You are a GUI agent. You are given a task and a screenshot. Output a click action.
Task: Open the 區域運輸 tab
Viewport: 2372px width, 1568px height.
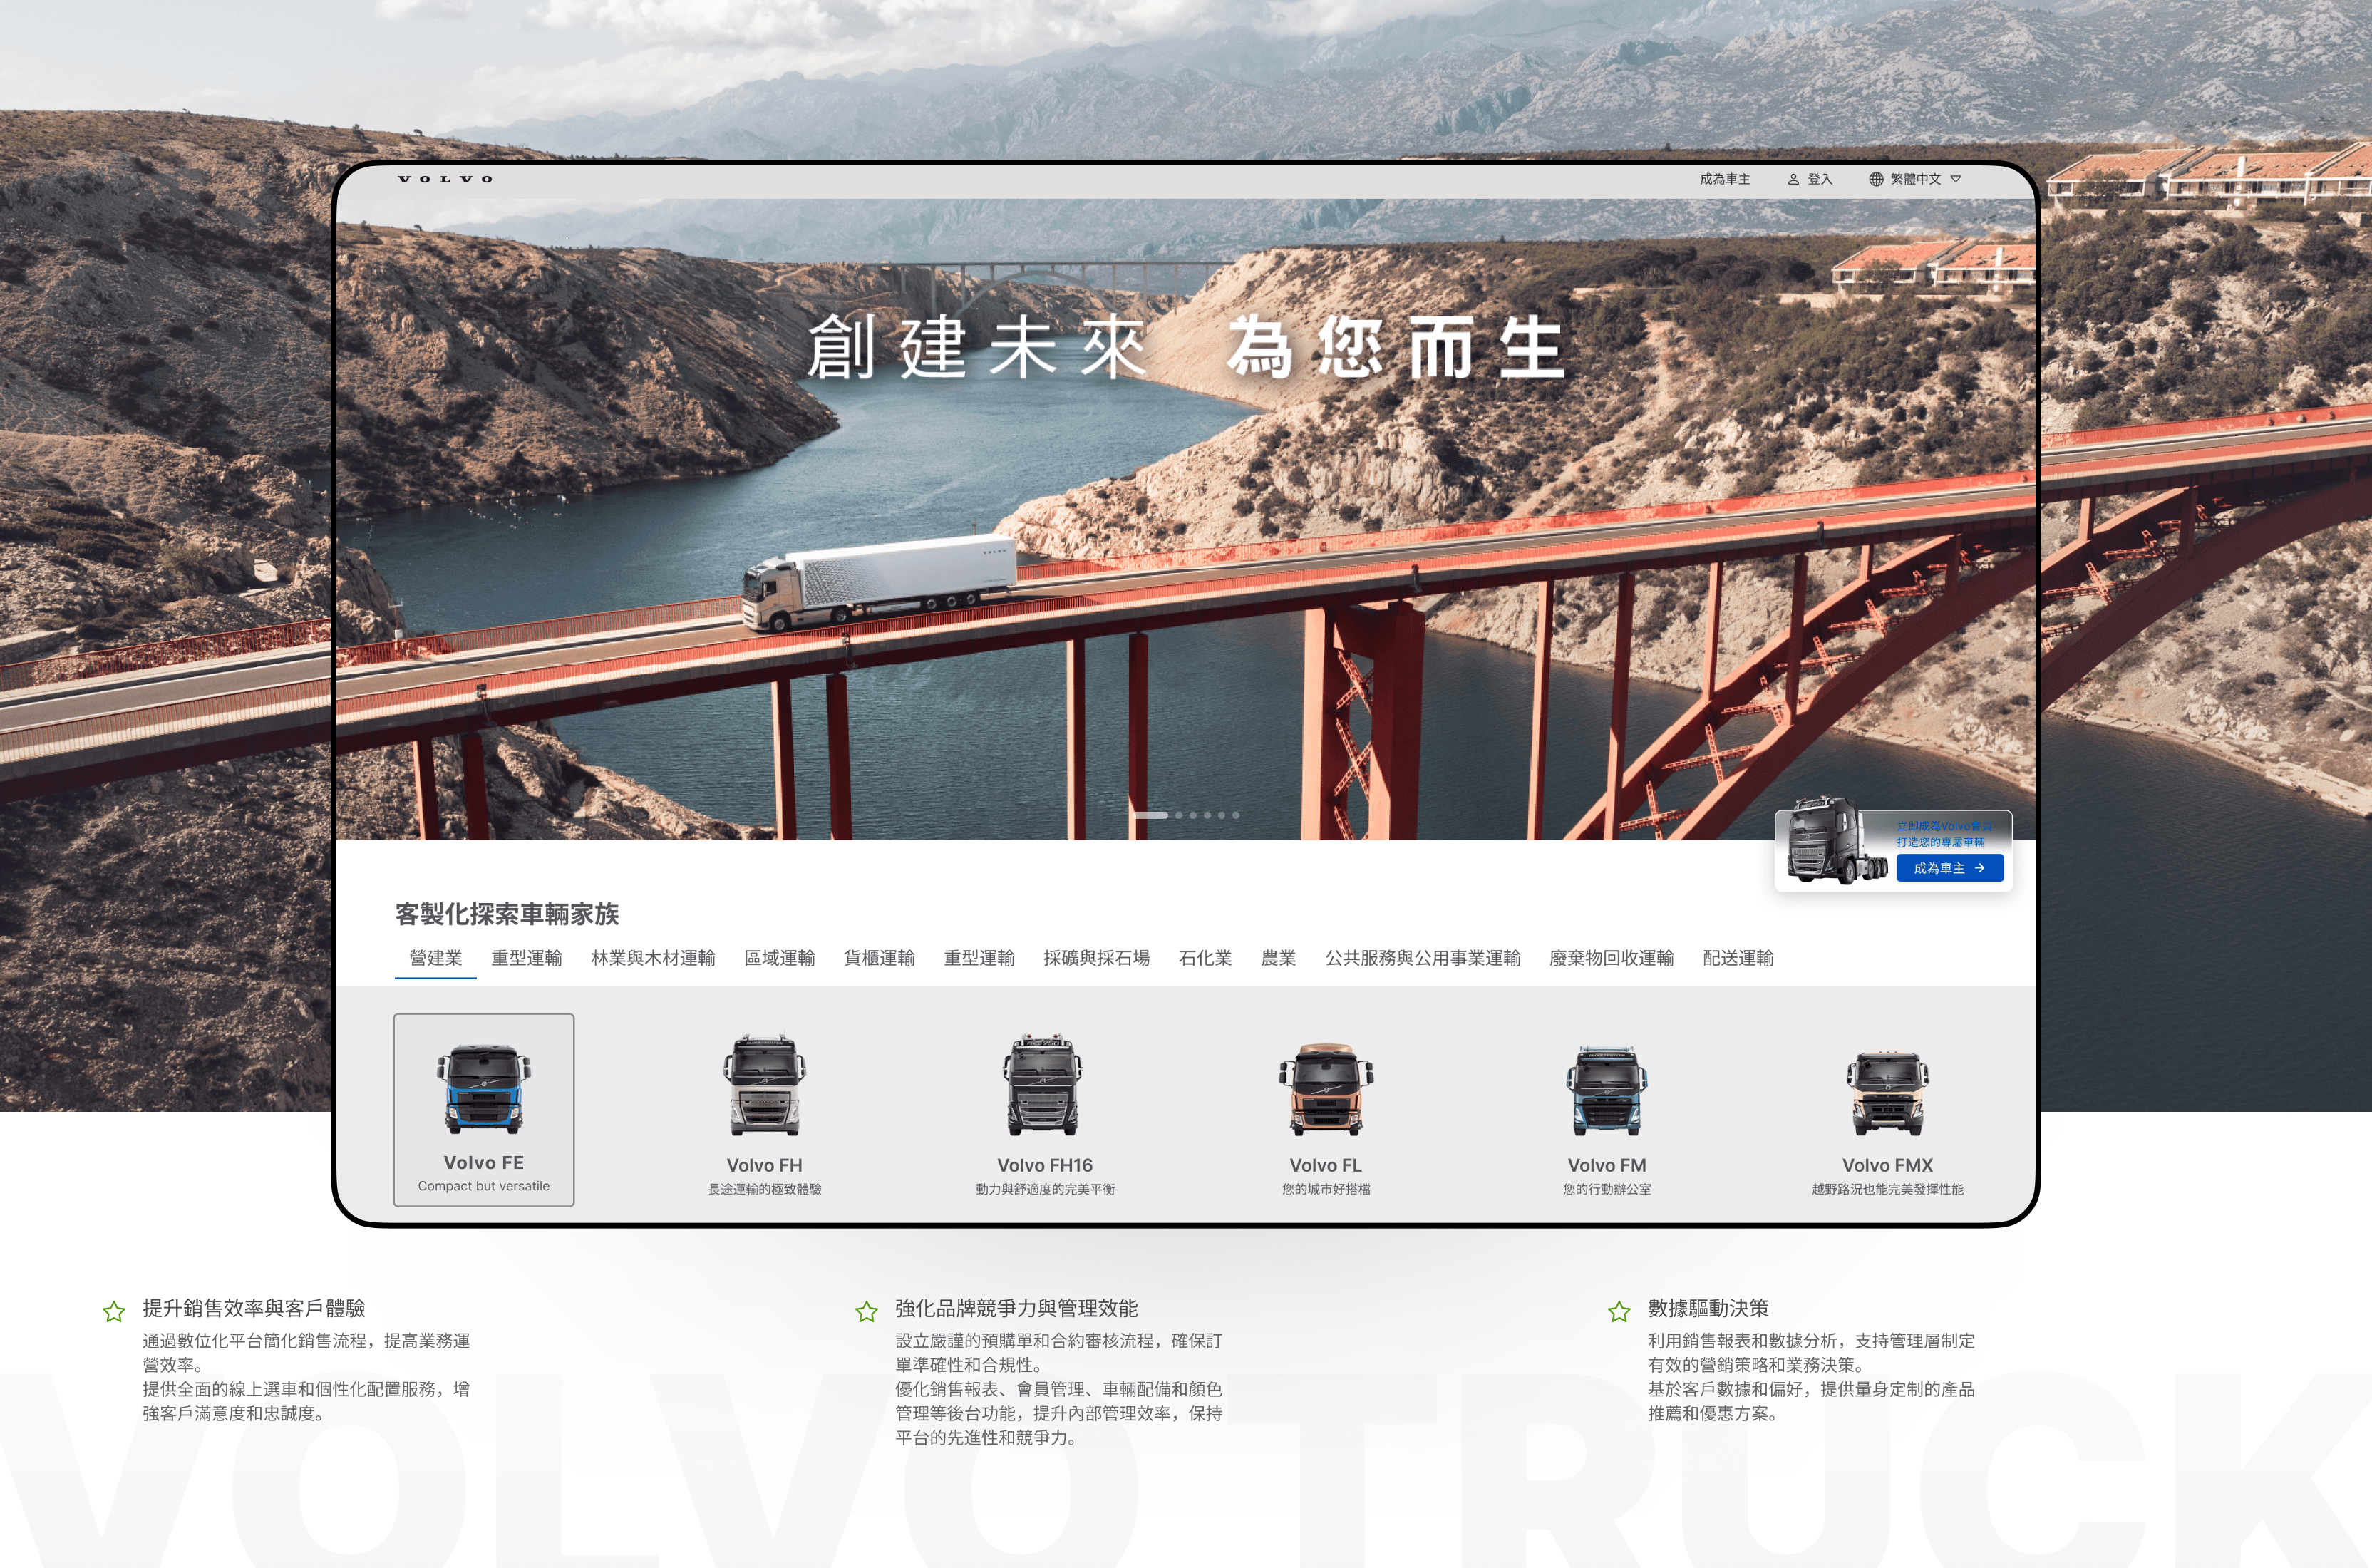click(x=780, y=958)
